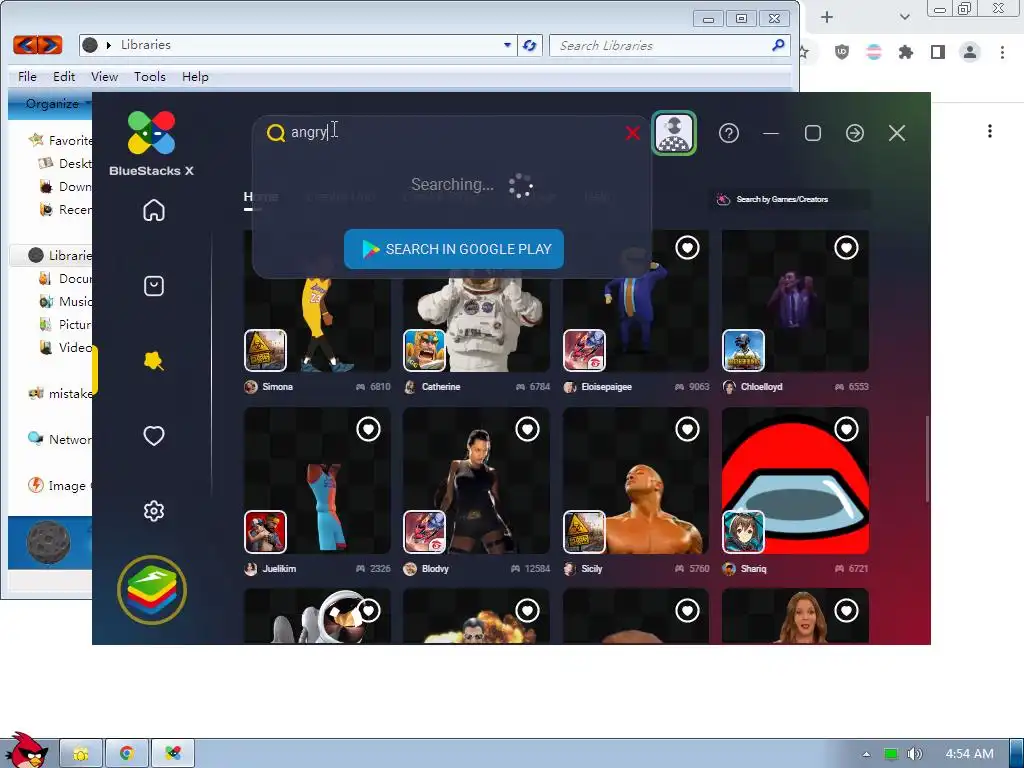Open Simona creator name link
Viewport: 1024px width, 768px height.
[277, 387]
